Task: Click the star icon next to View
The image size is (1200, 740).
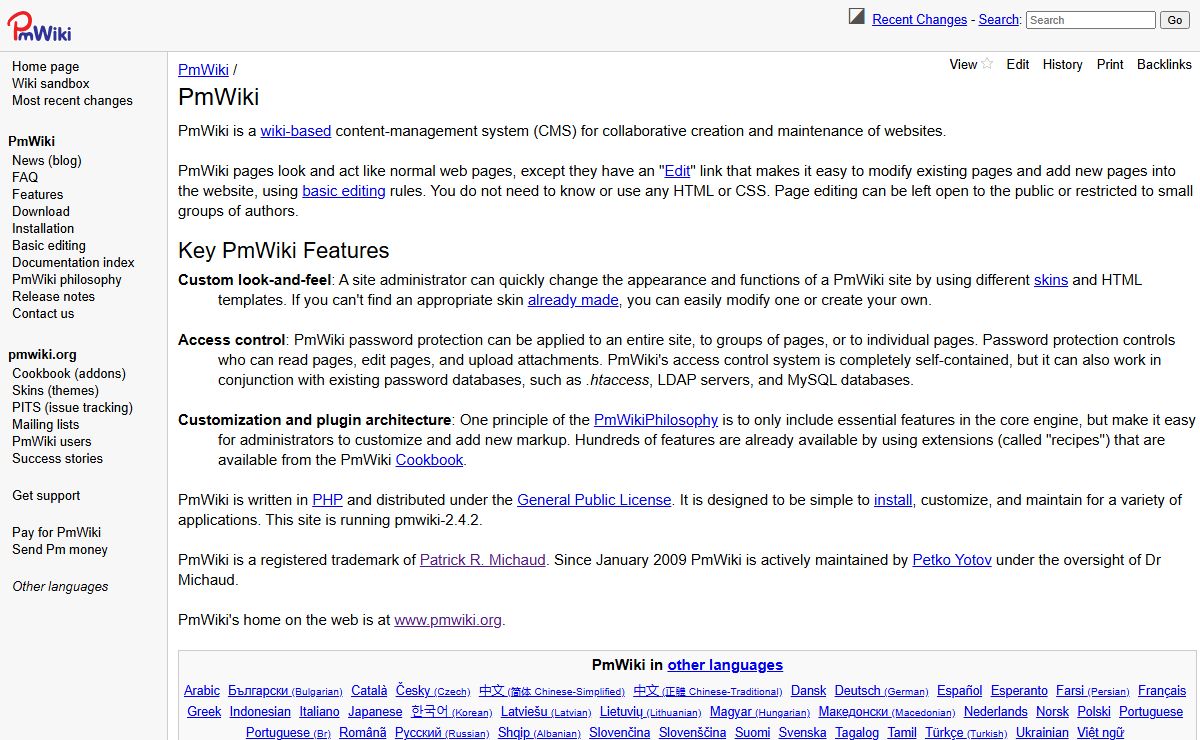Action: (x=987, y=64)
